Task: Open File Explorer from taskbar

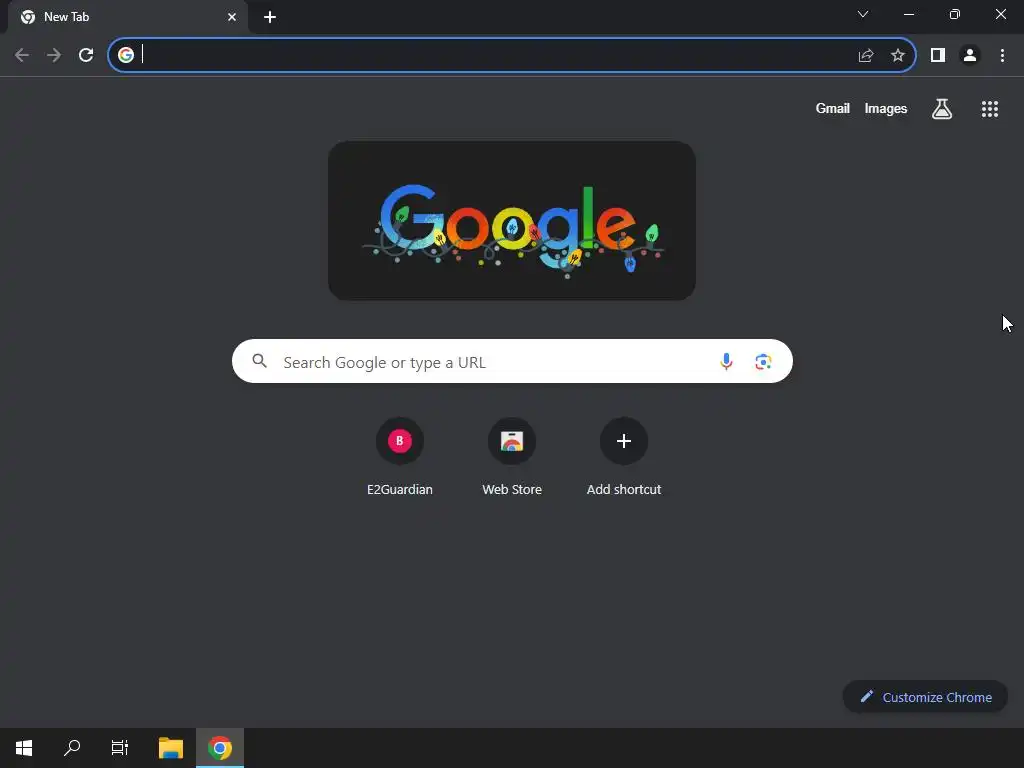Action: [171, 748]
